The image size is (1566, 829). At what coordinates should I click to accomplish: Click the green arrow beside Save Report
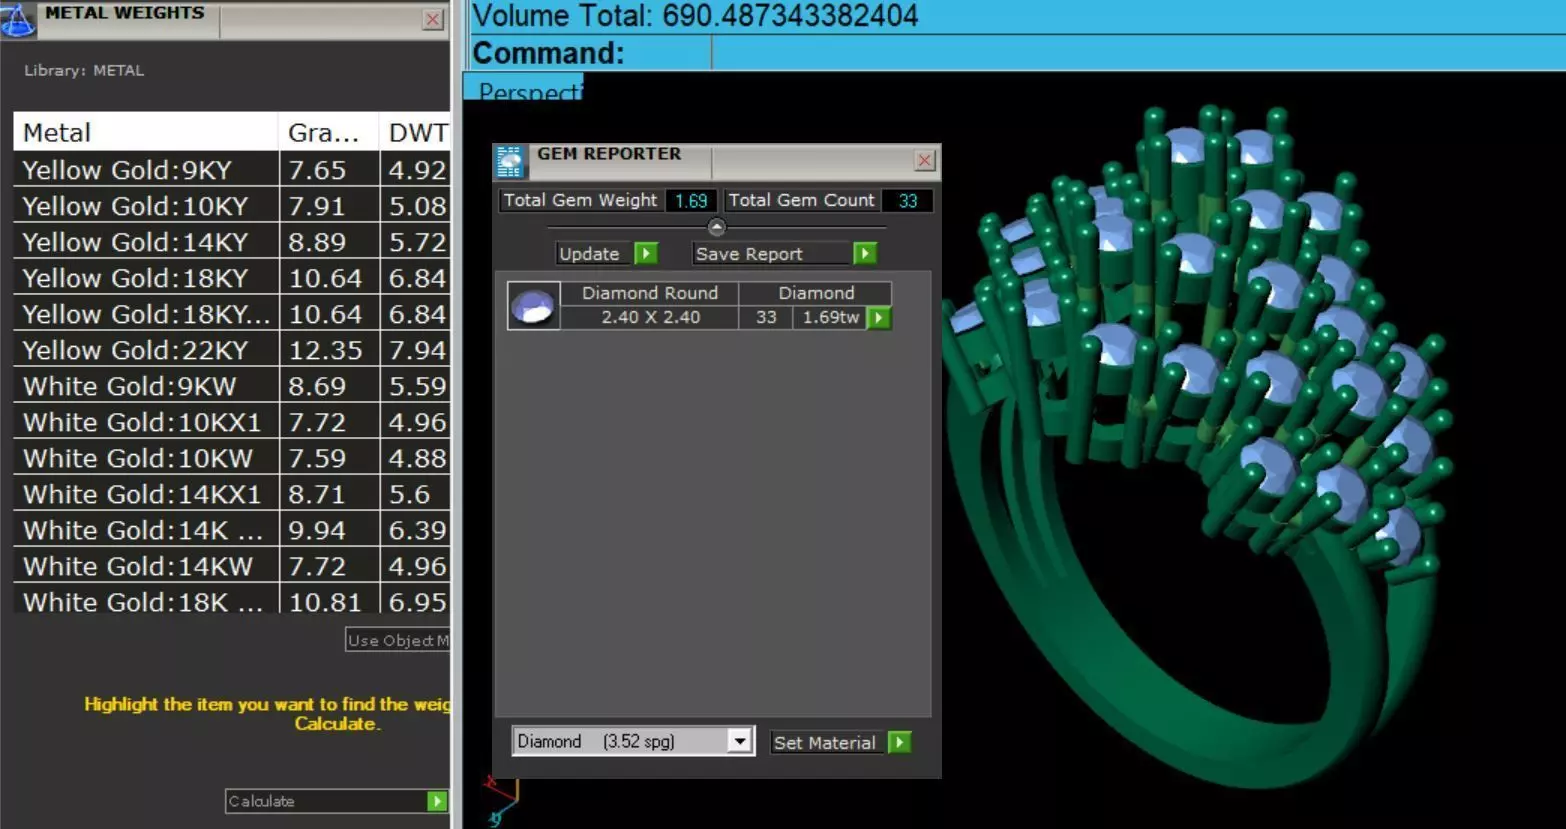point(865,254)
